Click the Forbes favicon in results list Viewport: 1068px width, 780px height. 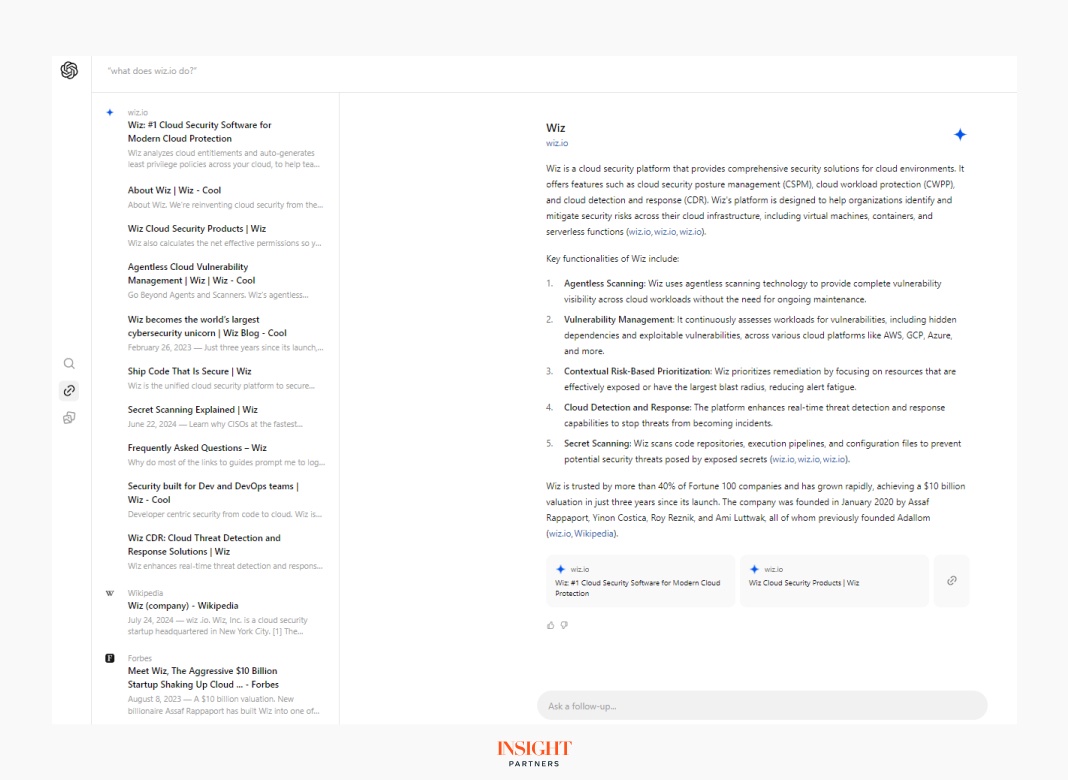pos(110,658)
